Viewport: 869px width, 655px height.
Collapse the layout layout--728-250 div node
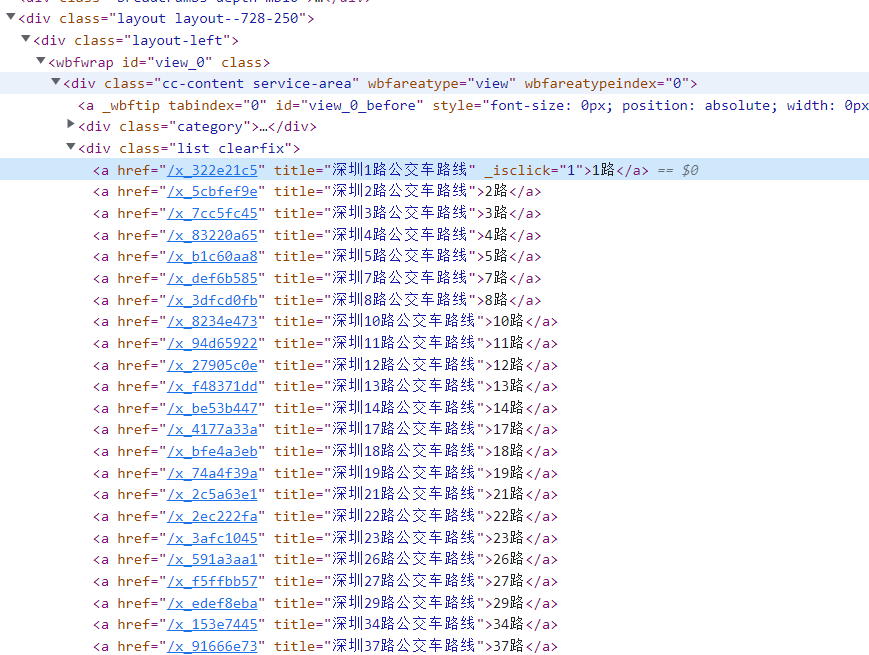[11, 17]
